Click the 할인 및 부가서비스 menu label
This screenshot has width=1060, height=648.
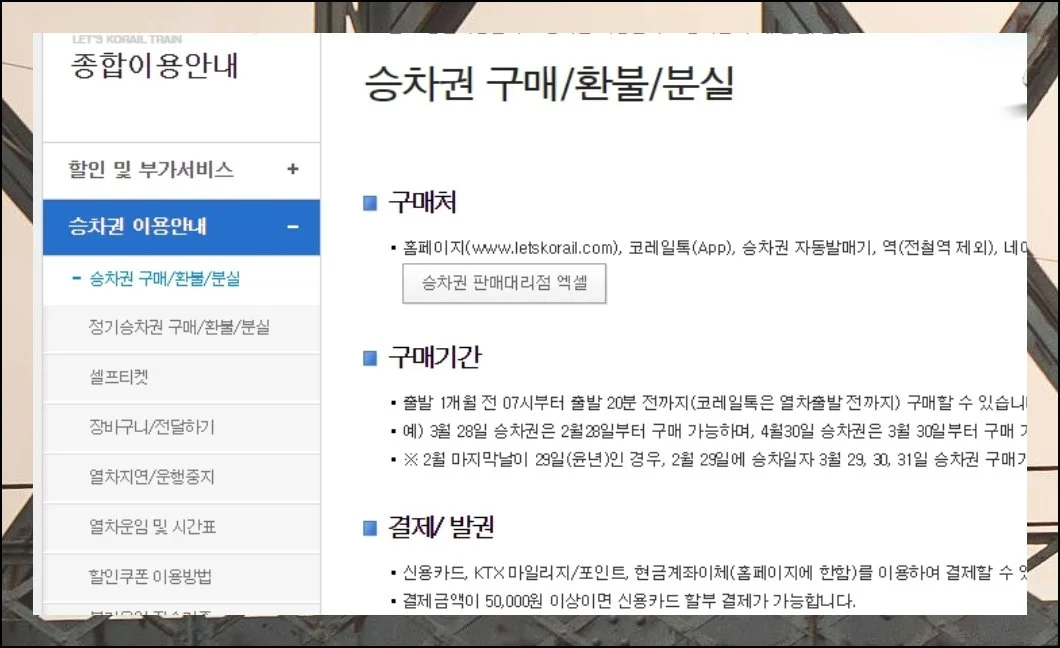click(x=151, y=170)
